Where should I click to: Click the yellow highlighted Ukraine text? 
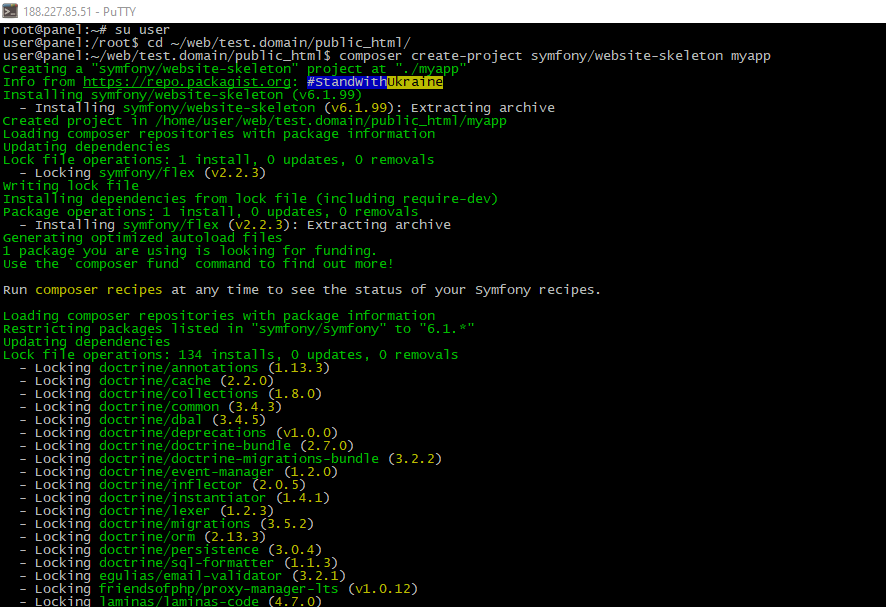coord(415,82)
